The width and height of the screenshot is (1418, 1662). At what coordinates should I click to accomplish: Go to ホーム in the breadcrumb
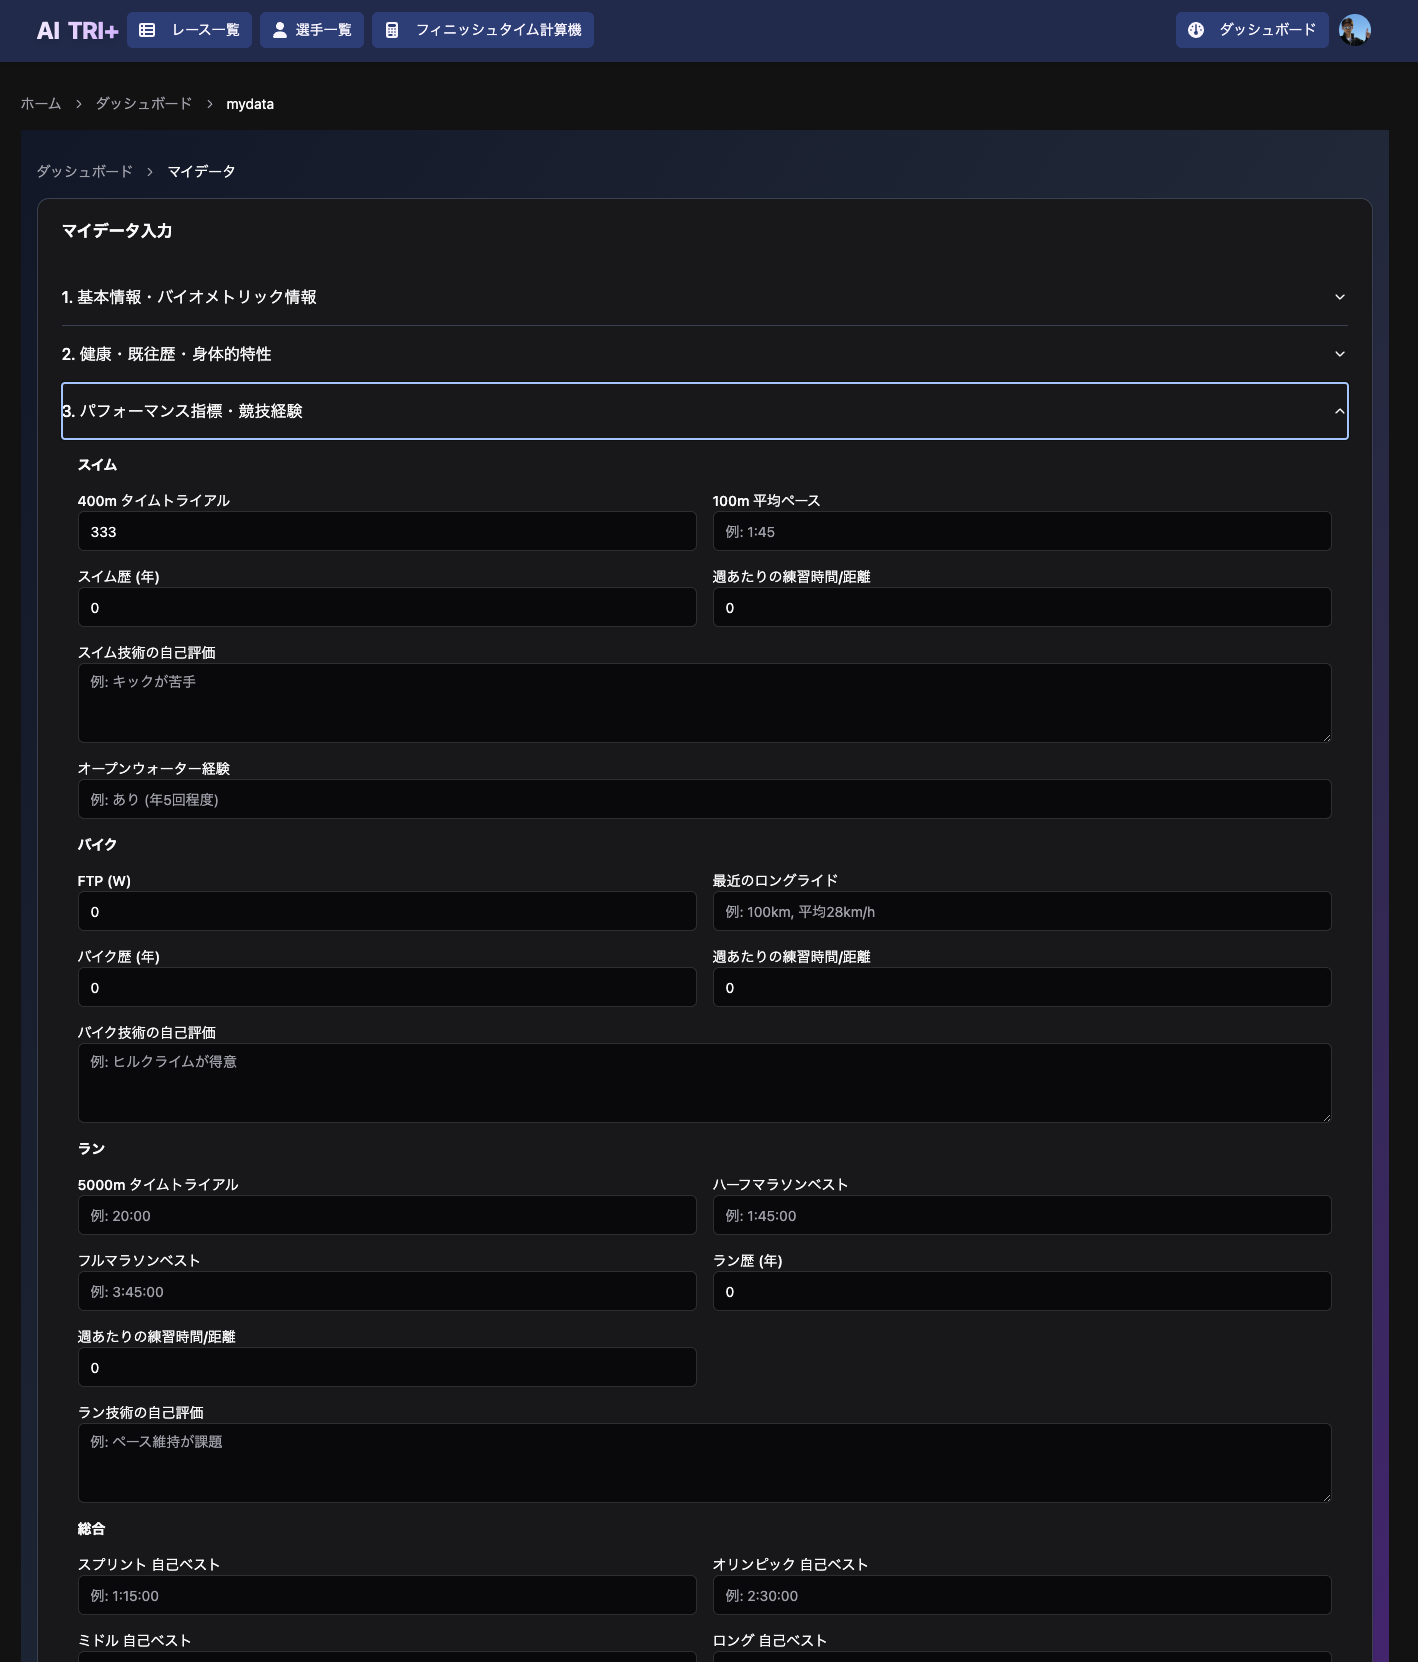coord(41,104)
